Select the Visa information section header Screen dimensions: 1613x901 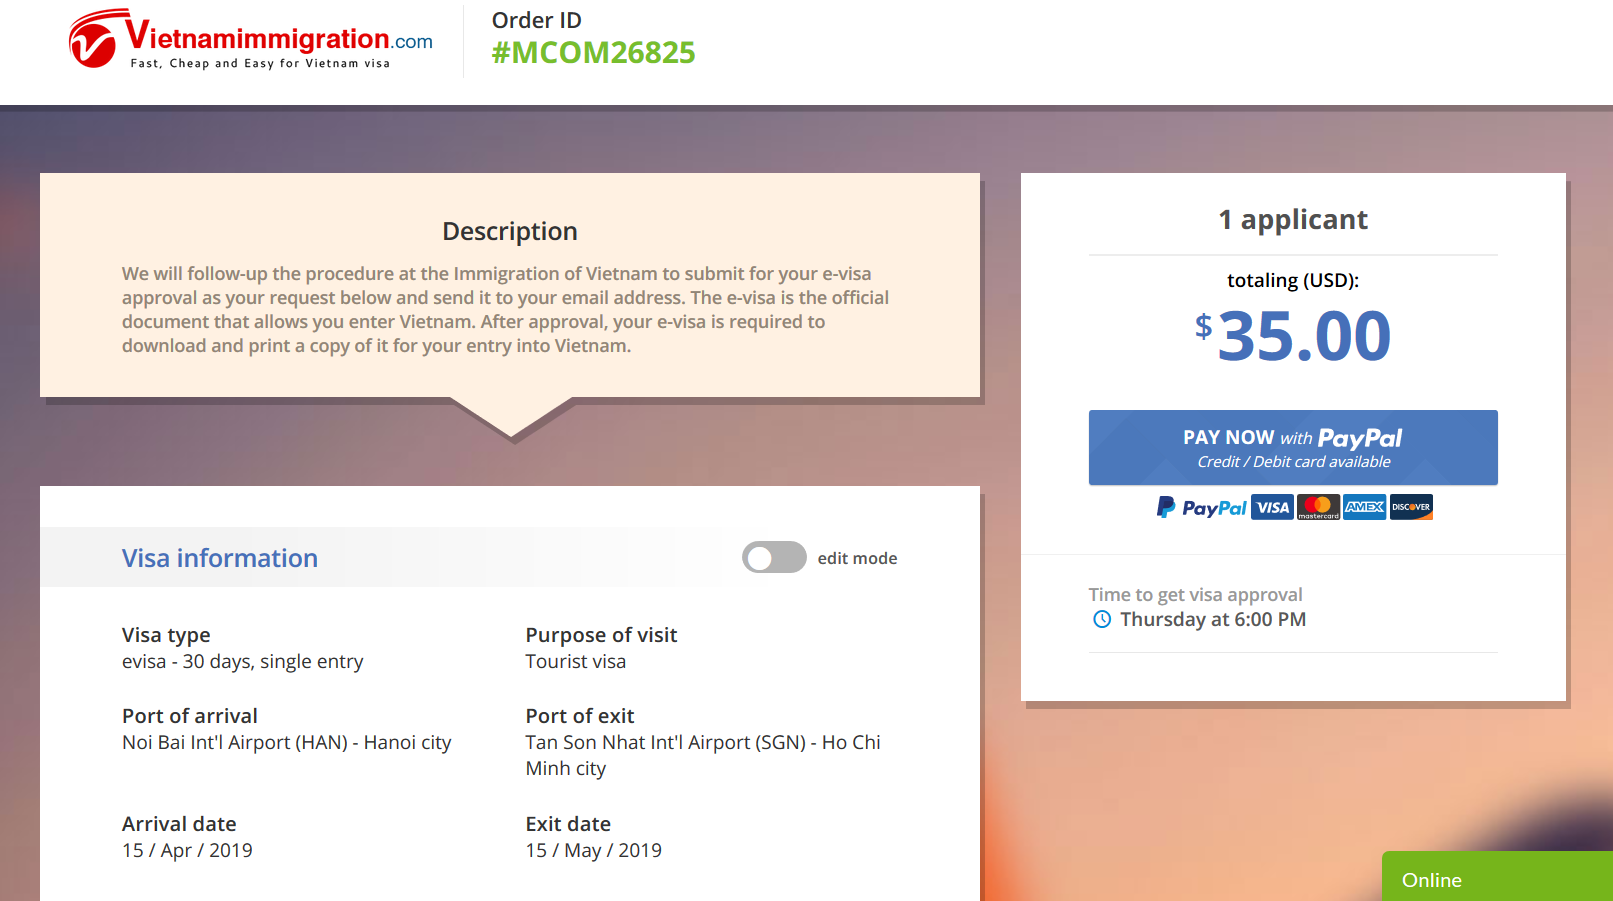click(x=220, y=558)
